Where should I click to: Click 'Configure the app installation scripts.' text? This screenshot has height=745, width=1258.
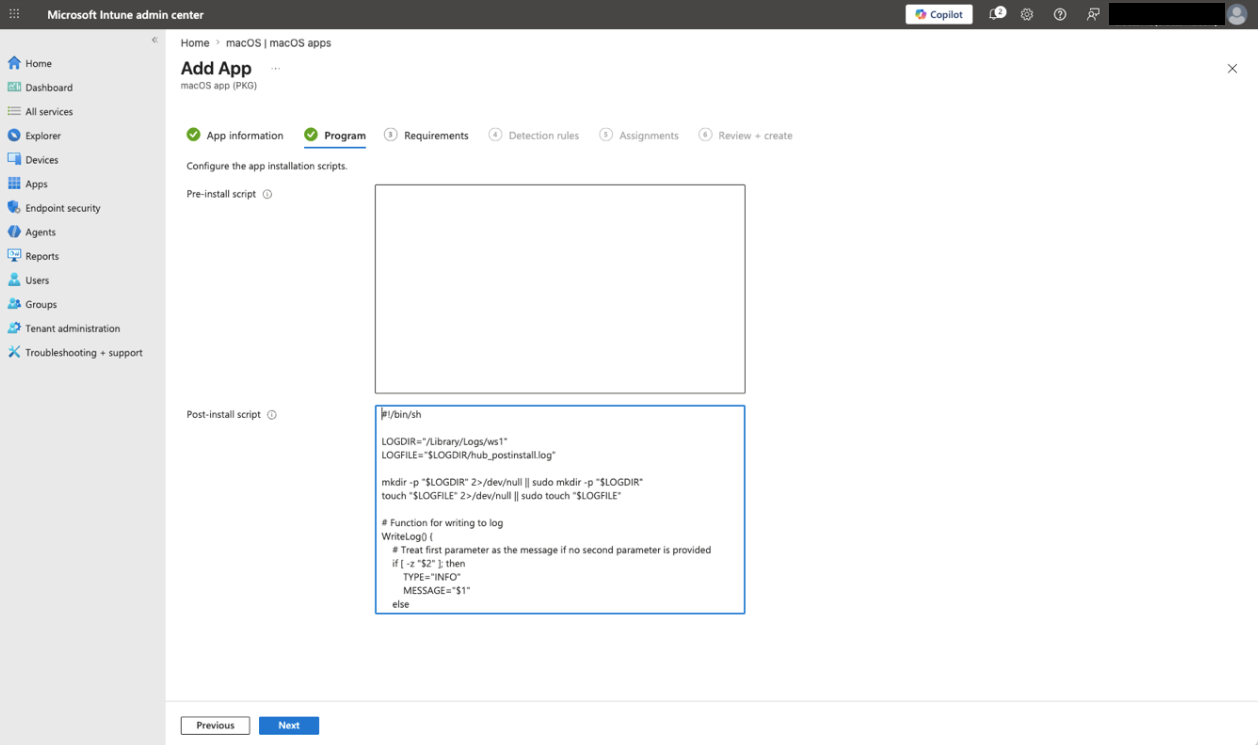click(267, 166)
